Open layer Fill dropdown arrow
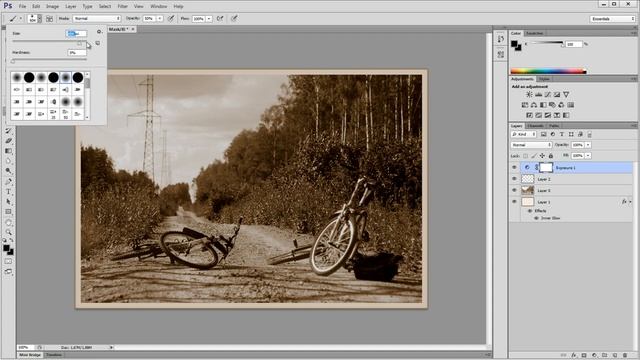The image size is (640, 360). [588, 156]
